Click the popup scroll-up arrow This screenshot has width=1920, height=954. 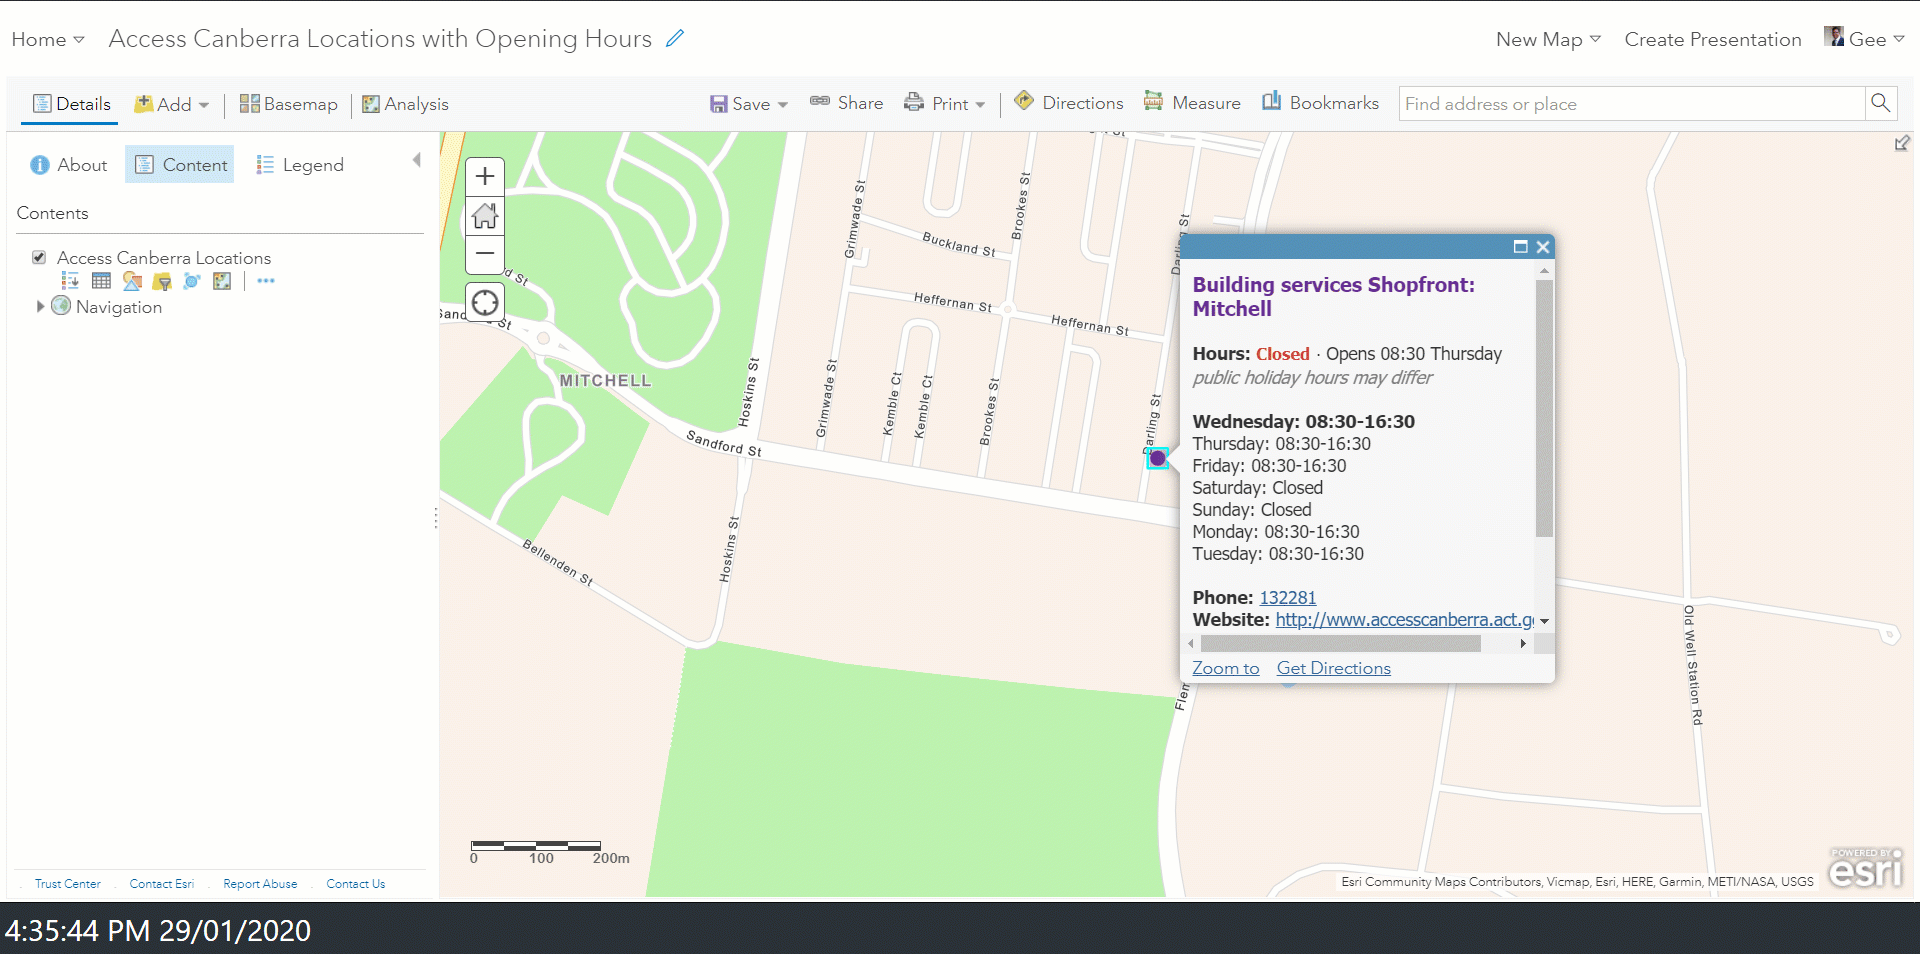(1544, 271)
